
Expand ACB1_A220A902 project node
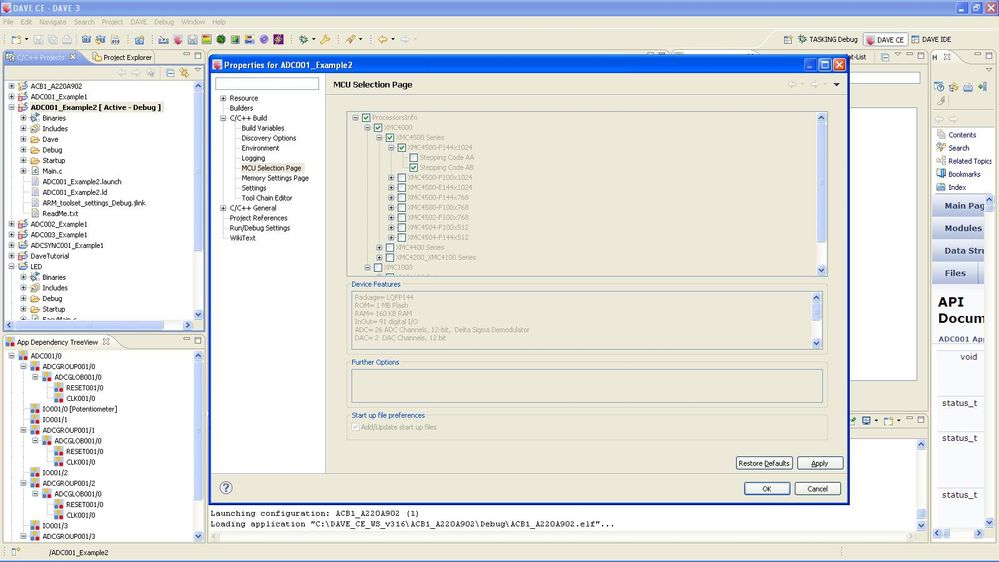click(x=11, y=85)
